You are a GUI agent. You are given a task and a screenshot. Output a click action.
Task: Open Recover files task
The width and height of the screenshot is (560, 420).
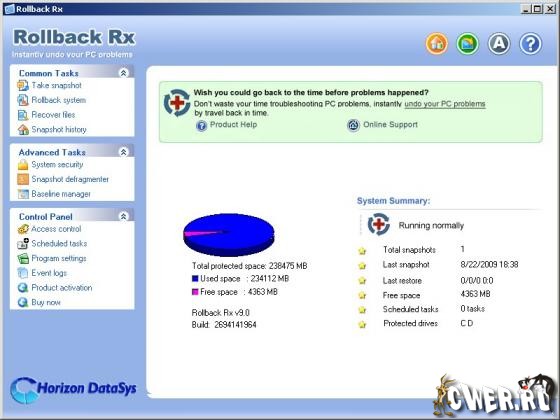point(53,115)
